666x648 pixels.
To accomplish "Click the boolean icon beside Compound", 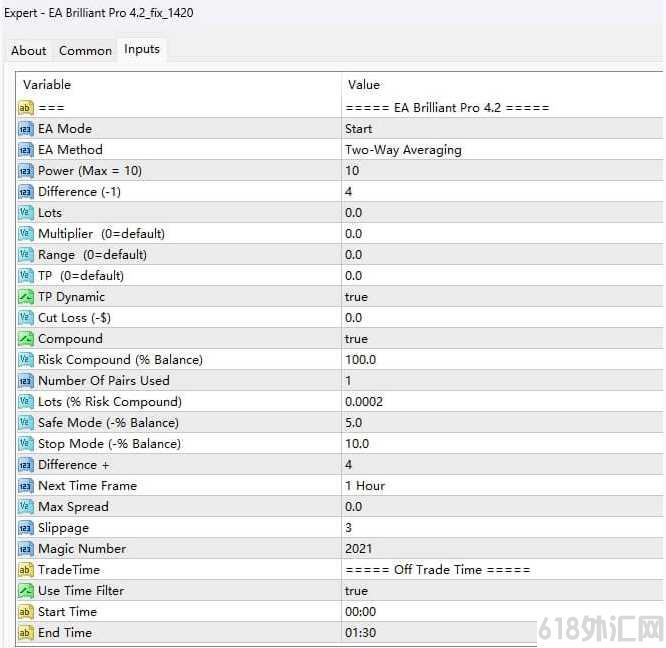I will pos(25,339).
